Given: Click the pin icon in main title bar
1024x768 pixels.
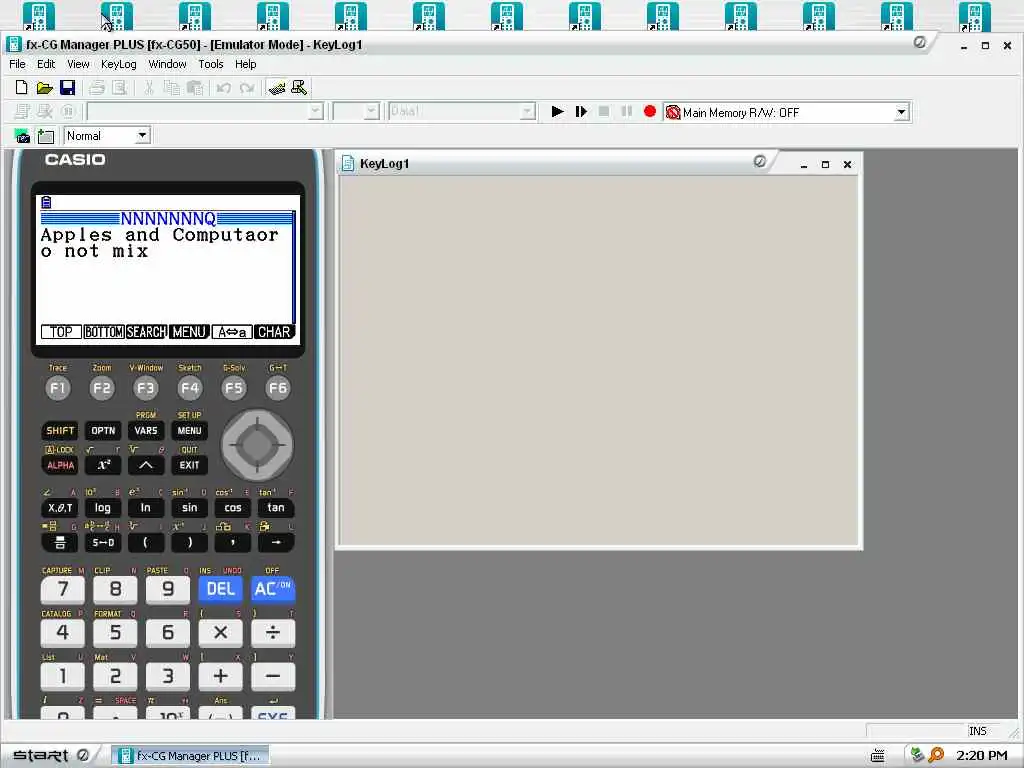Looking at the screenshot, I should click(x=920, y=42).
